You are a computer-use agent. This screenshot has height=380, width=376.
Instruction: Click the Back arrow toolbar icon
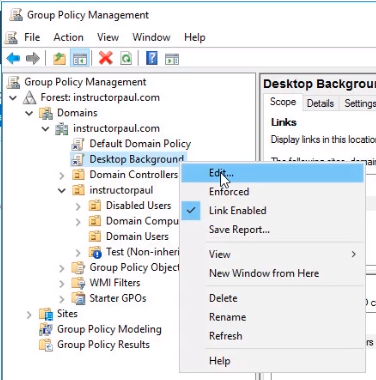click(13, 59)
